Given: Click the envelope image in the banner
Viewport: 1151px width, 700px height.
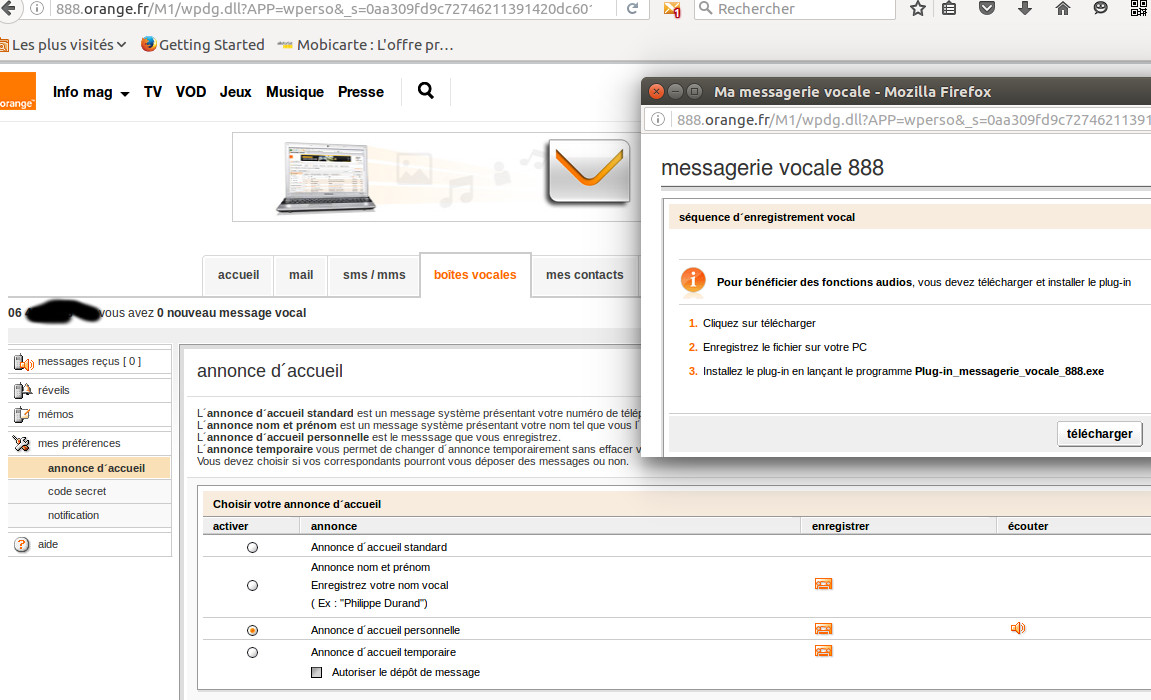Looking at the screenshot, I should point(589,172).
